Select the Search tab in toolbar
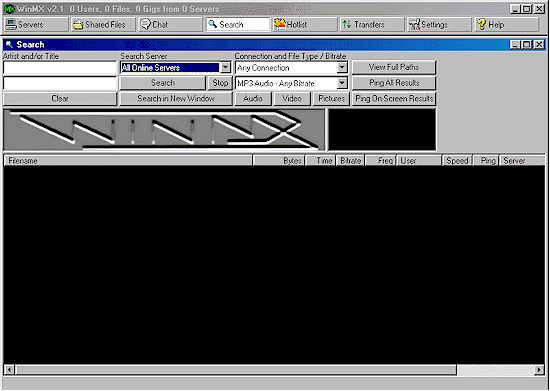This screenshot has width=550, height=391. [238, 25]
